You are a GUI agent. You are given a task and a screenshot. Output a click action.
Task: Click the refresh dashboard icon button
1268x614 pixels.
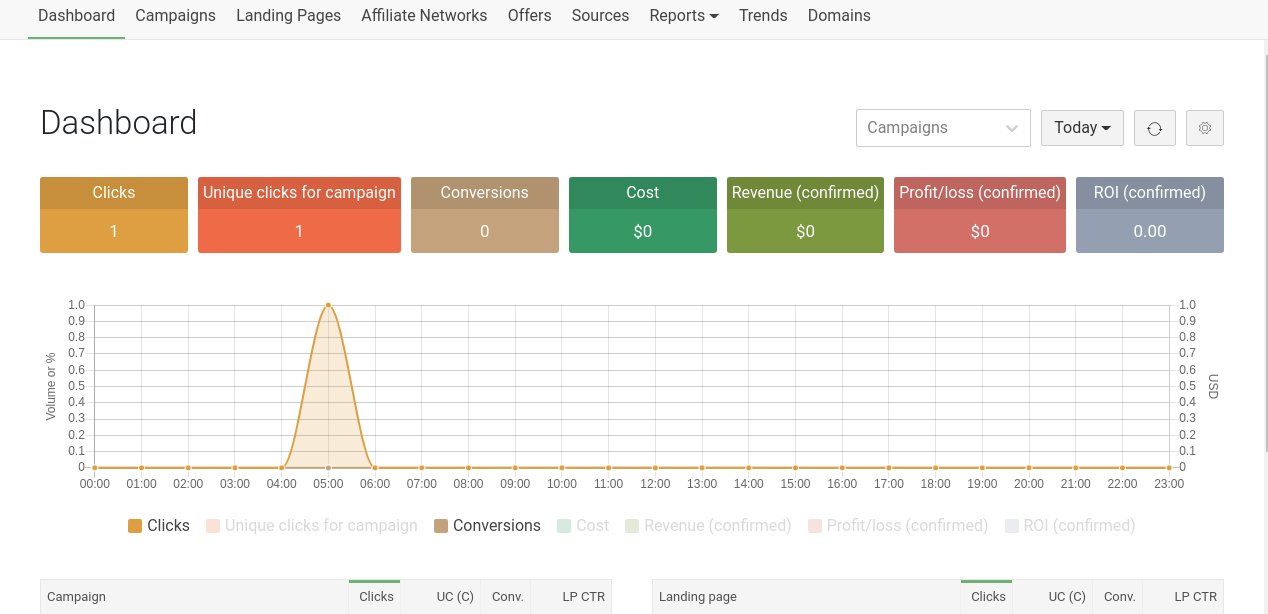coord(1155,128)
